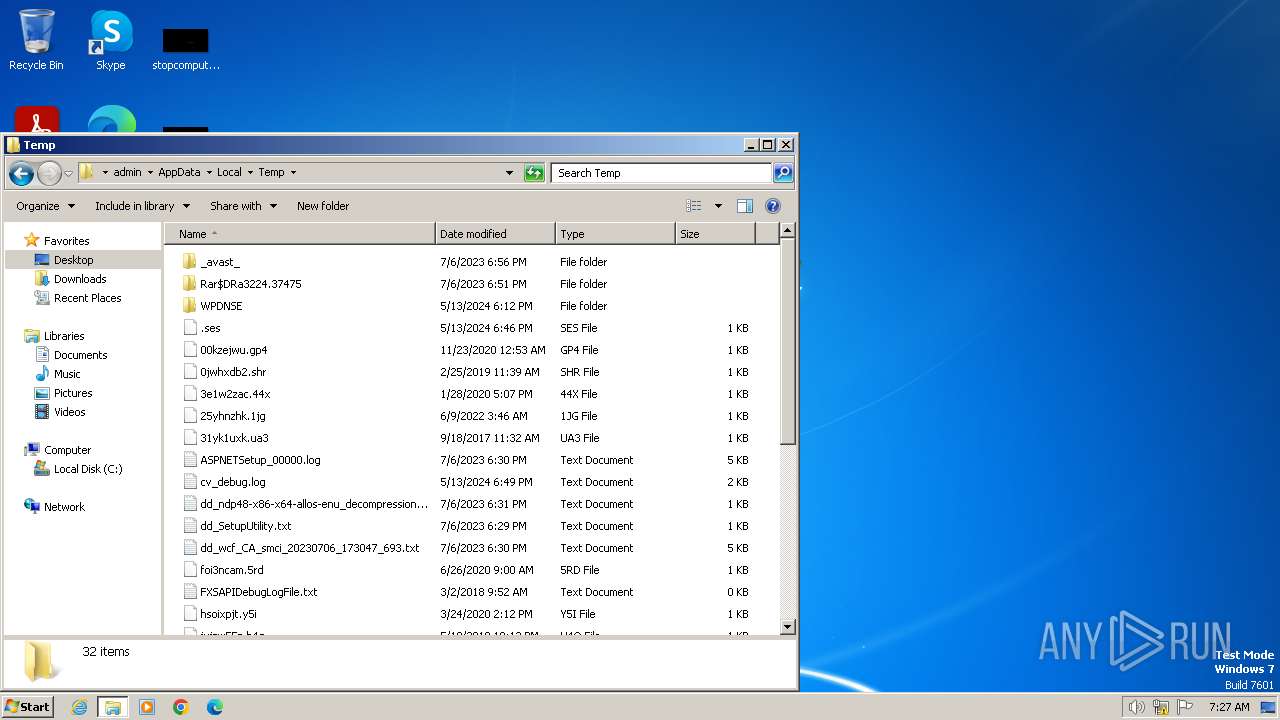Select file 0jwhxdb2.shr
The height and width of the screenshot is (720, 1280).
click(233, 372)
